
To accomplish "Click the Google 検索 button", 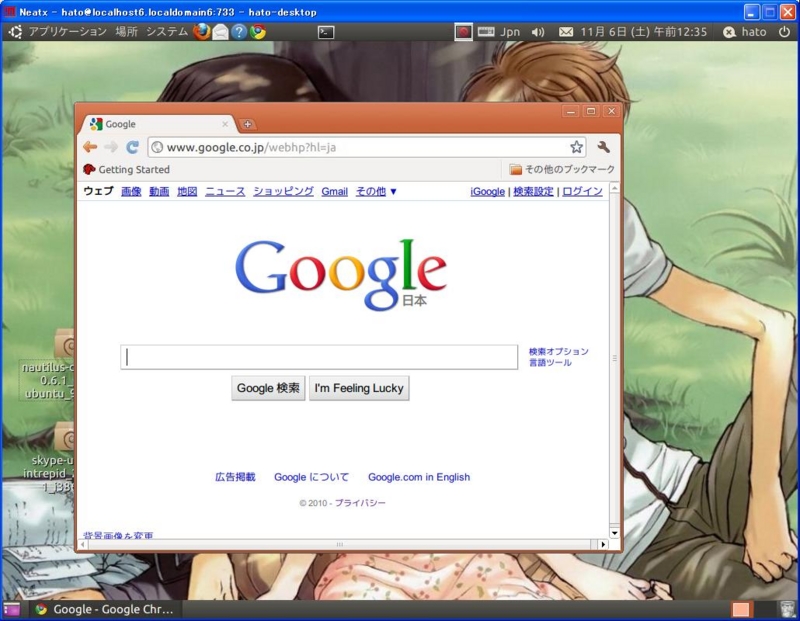I will tap(268, 388).
